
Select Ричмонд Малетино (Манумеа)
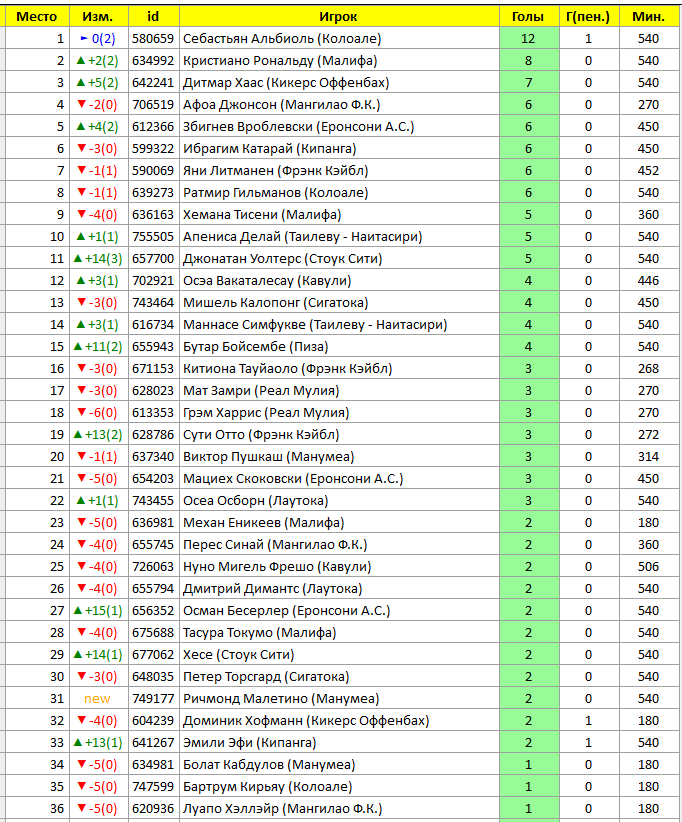(281, 699)
